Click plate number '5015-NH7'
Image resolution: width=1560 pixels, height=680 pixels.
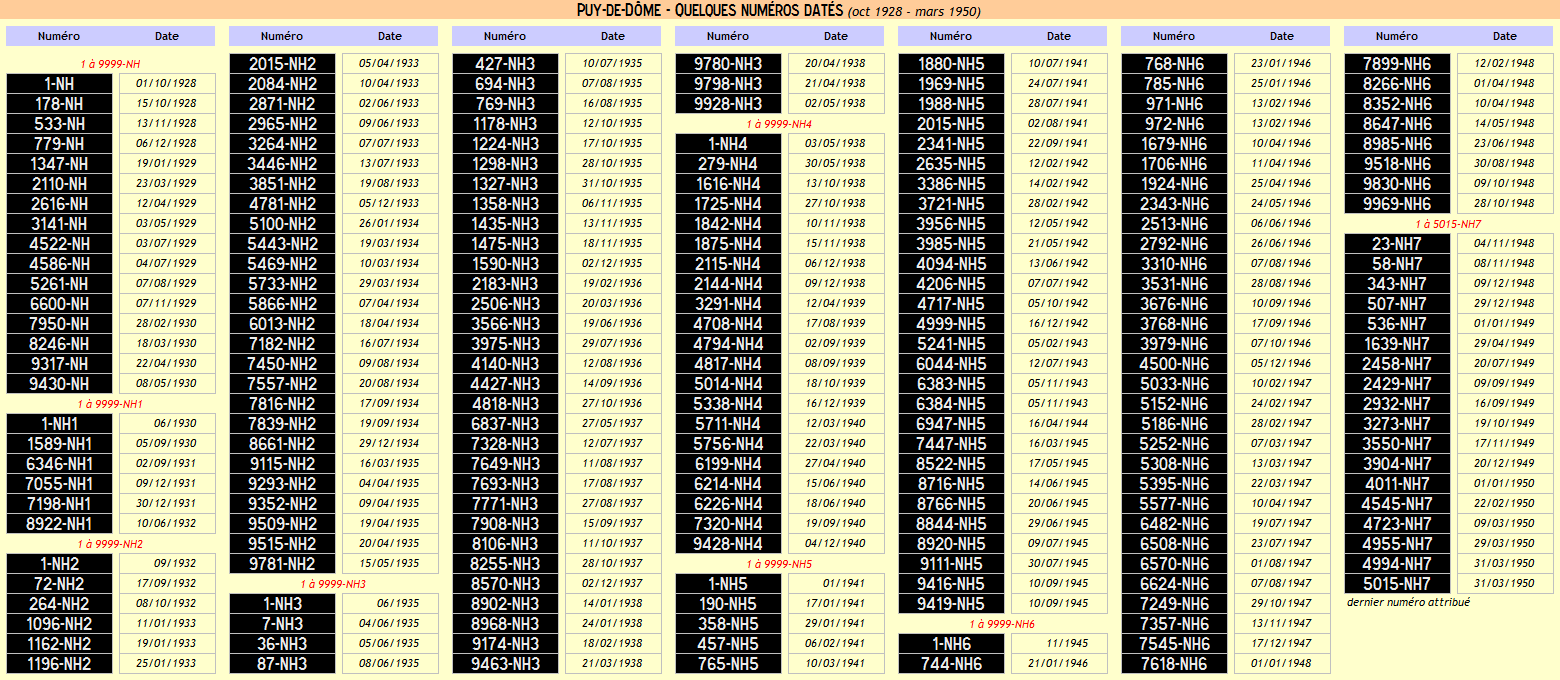click(1397, 584)
